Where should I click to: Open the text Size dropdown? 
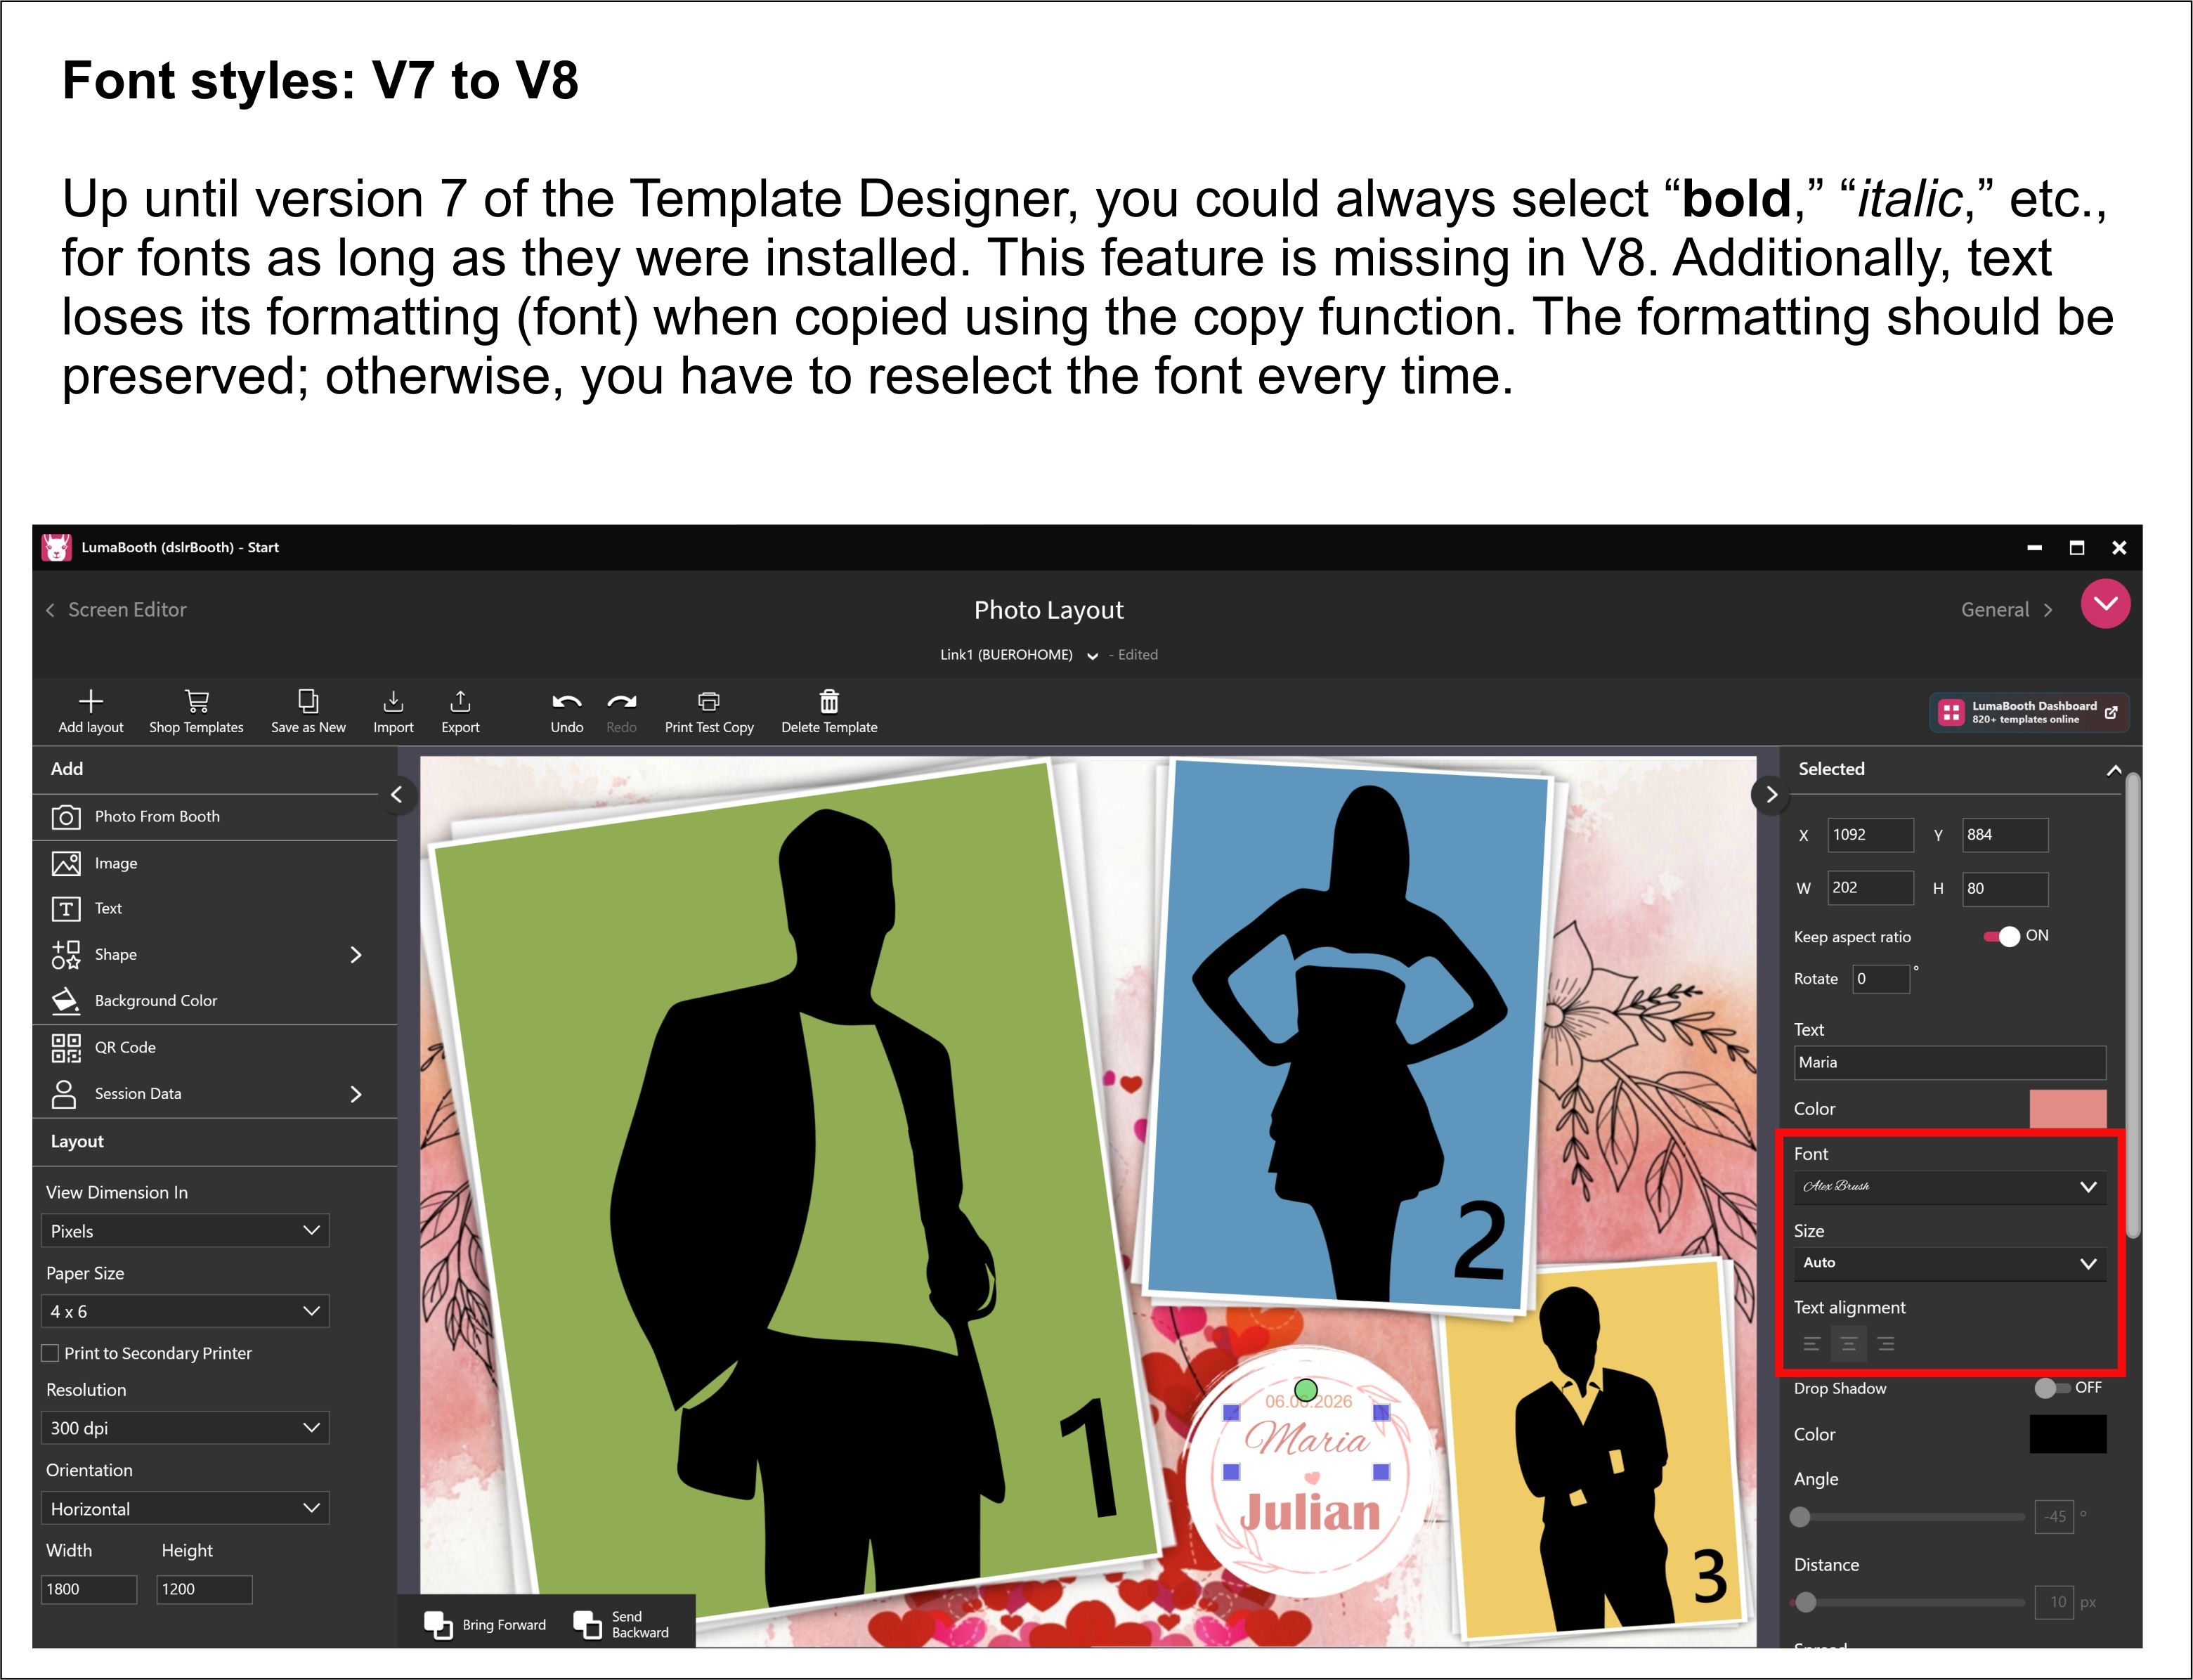1949,1263
